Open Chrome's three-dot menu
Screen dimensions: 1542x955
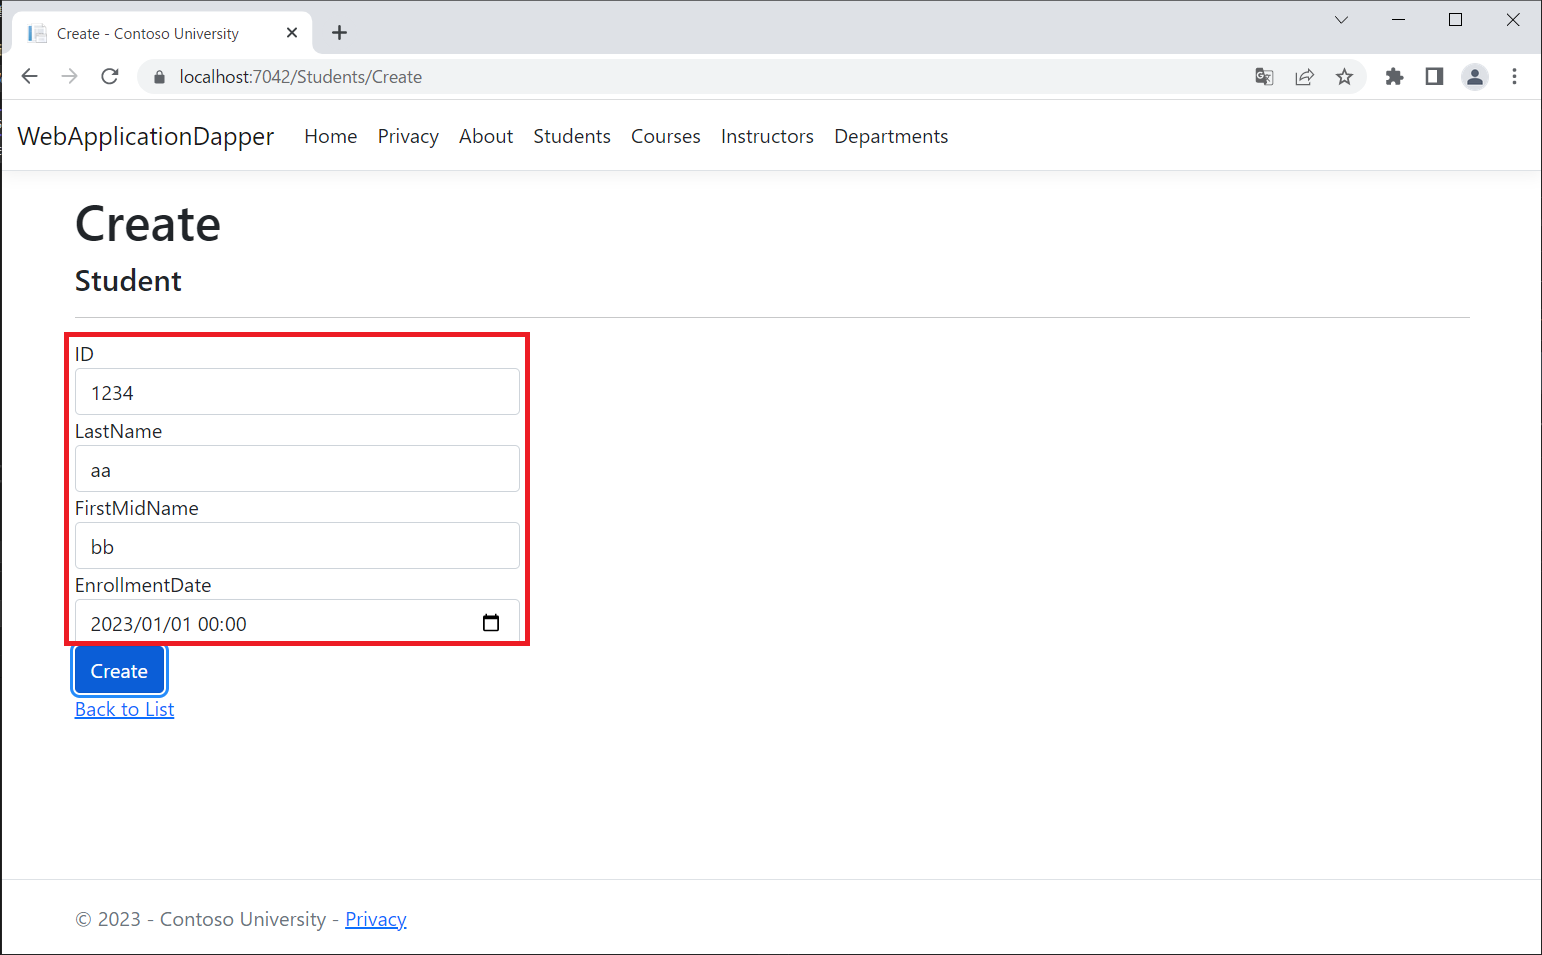click(x=1514, y=77)
